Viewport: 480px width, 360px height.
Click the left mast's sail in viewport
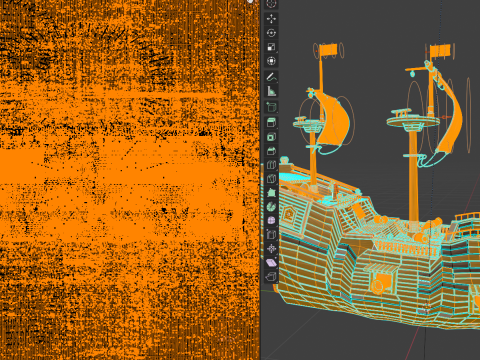pyautogui.click(x=335, y=120)
